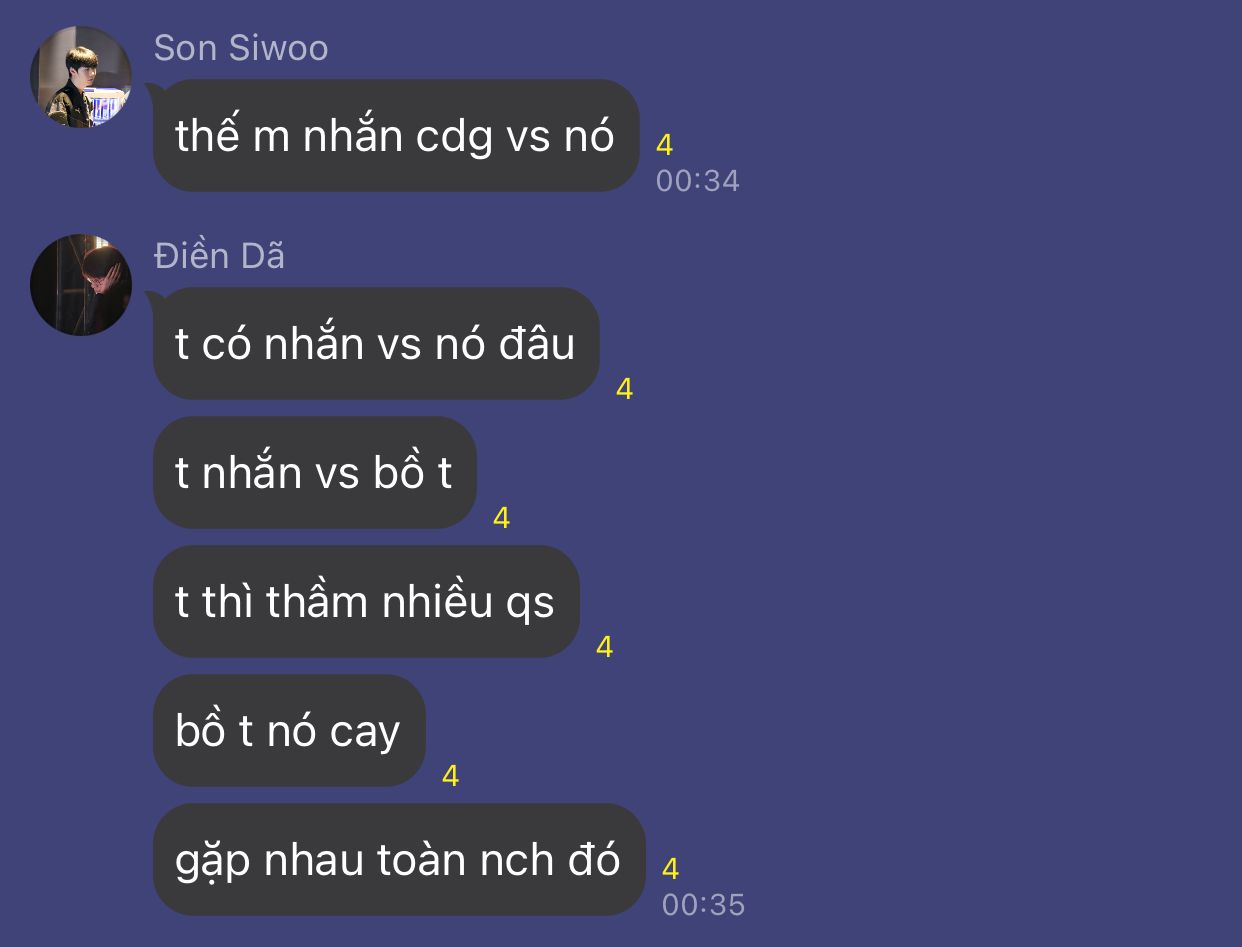The height and width of the screenshot is (947, 1242).
Task: Click the 00:35 timestamp
Action: click(704, 905)
